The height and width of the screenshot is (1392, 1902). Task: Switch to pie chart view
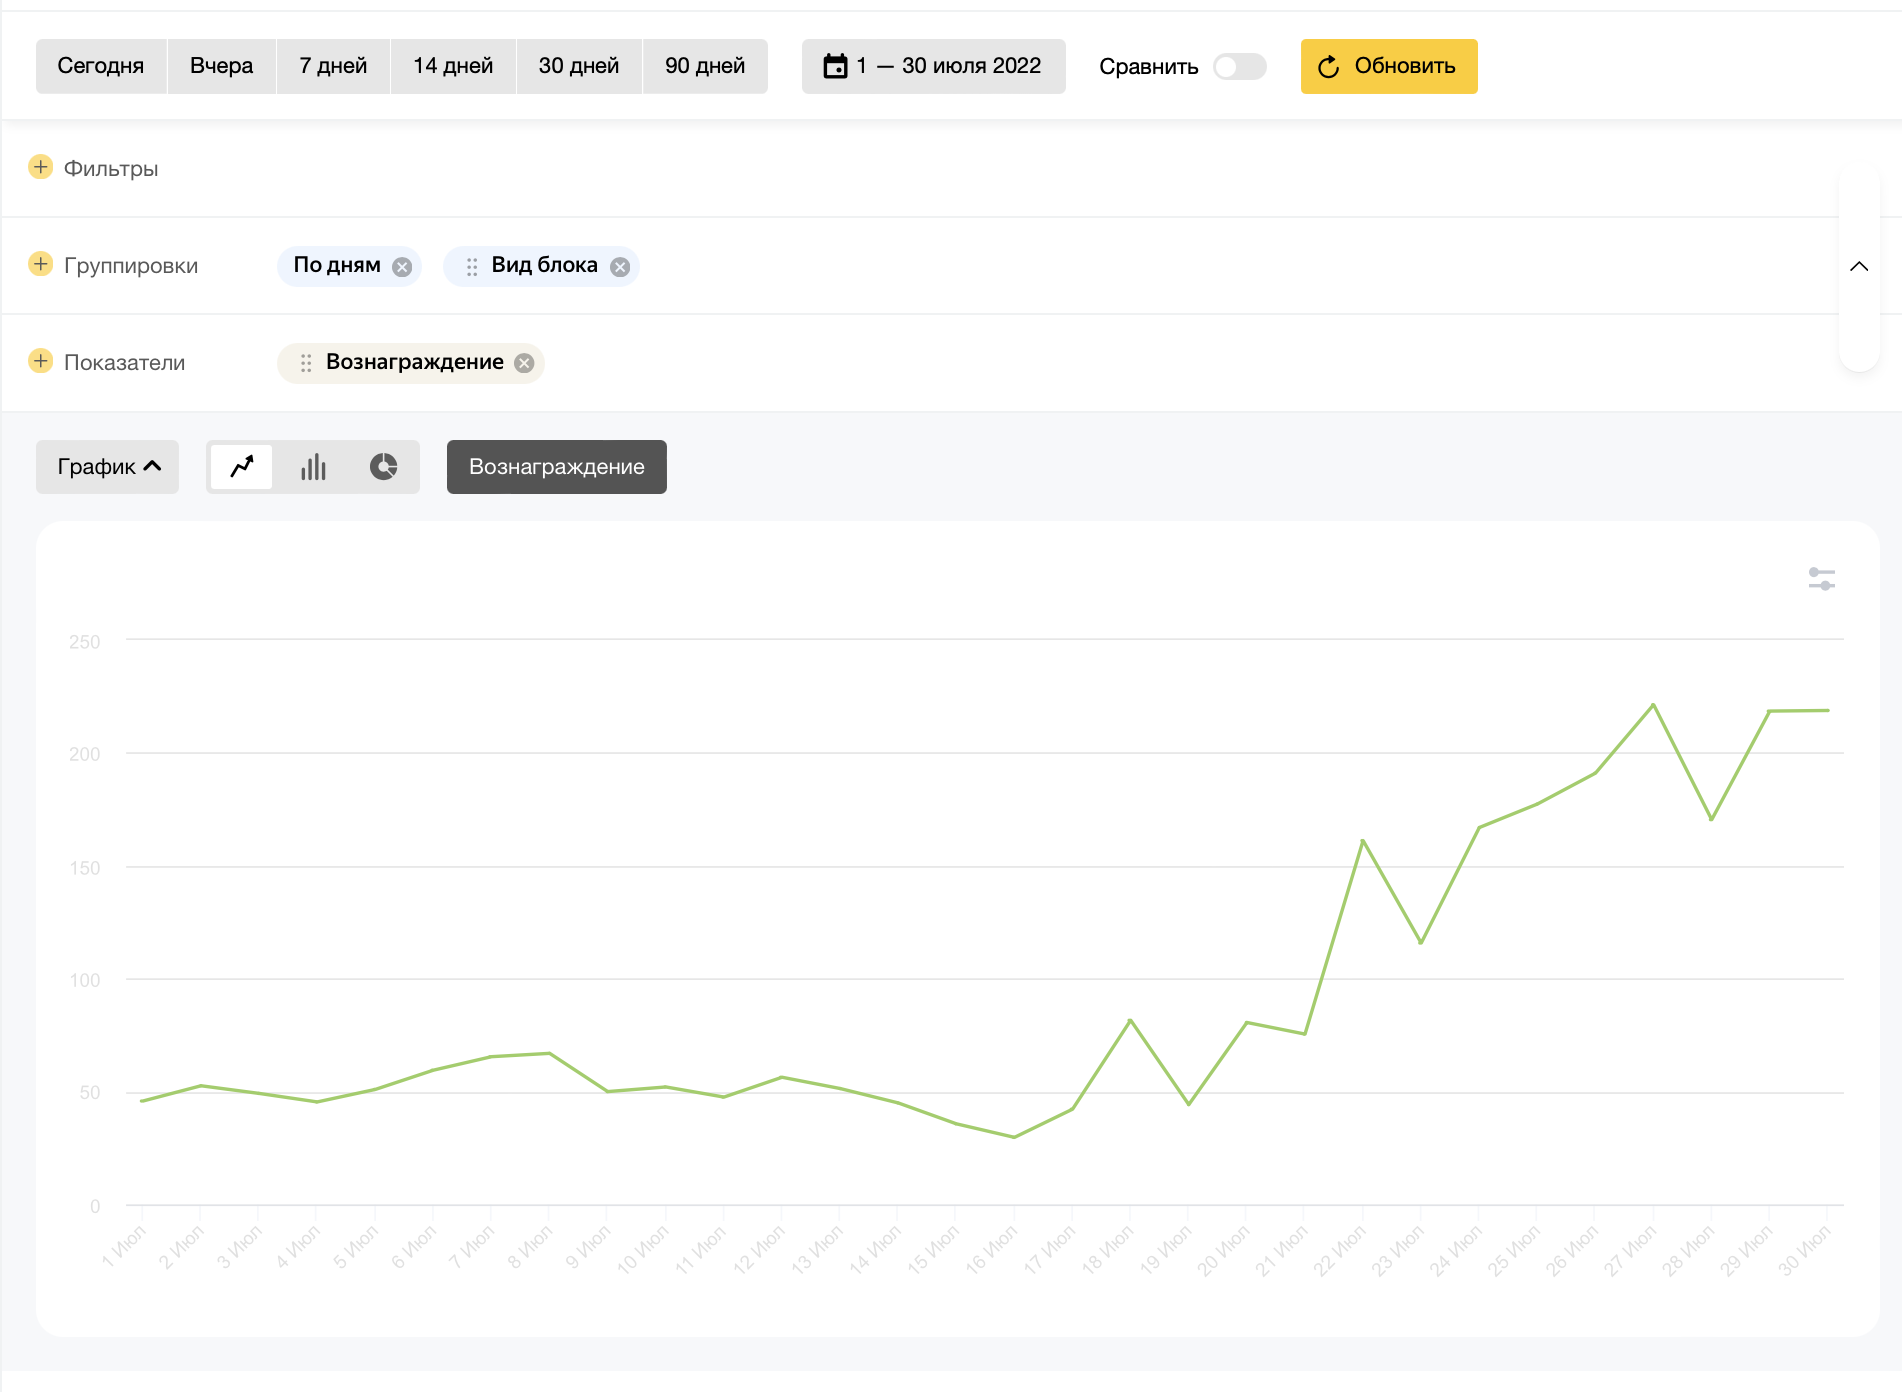(384, 467)
